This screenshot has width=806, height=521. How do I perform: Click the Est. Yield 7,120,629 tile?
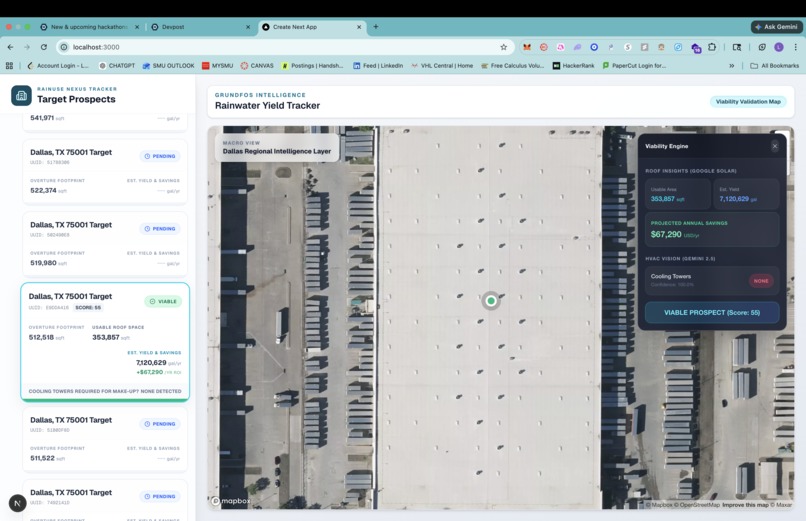746,194
